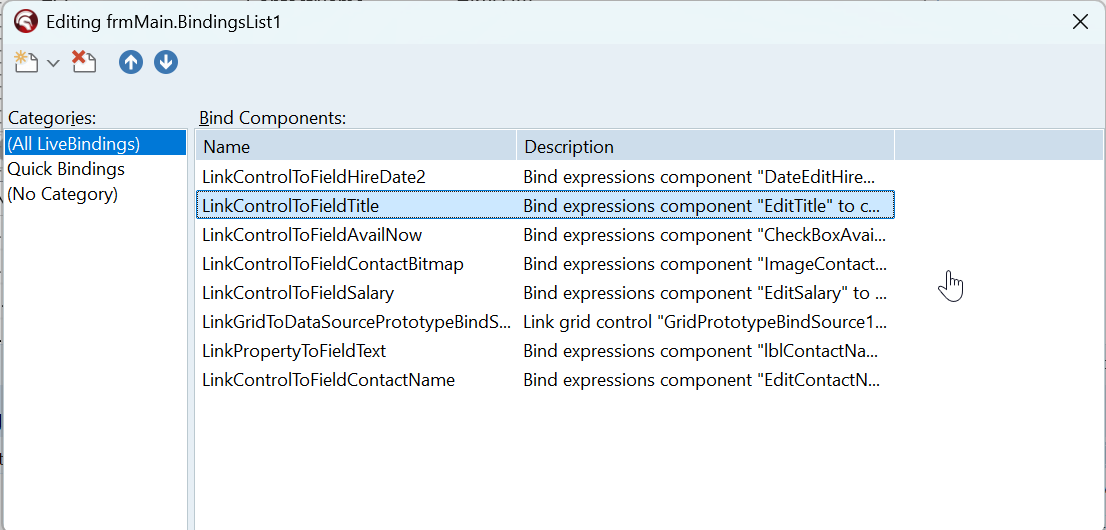Screen dimensions: 1106x530
Task: Click the New Binding icon
Action: [x=26, y=62]
